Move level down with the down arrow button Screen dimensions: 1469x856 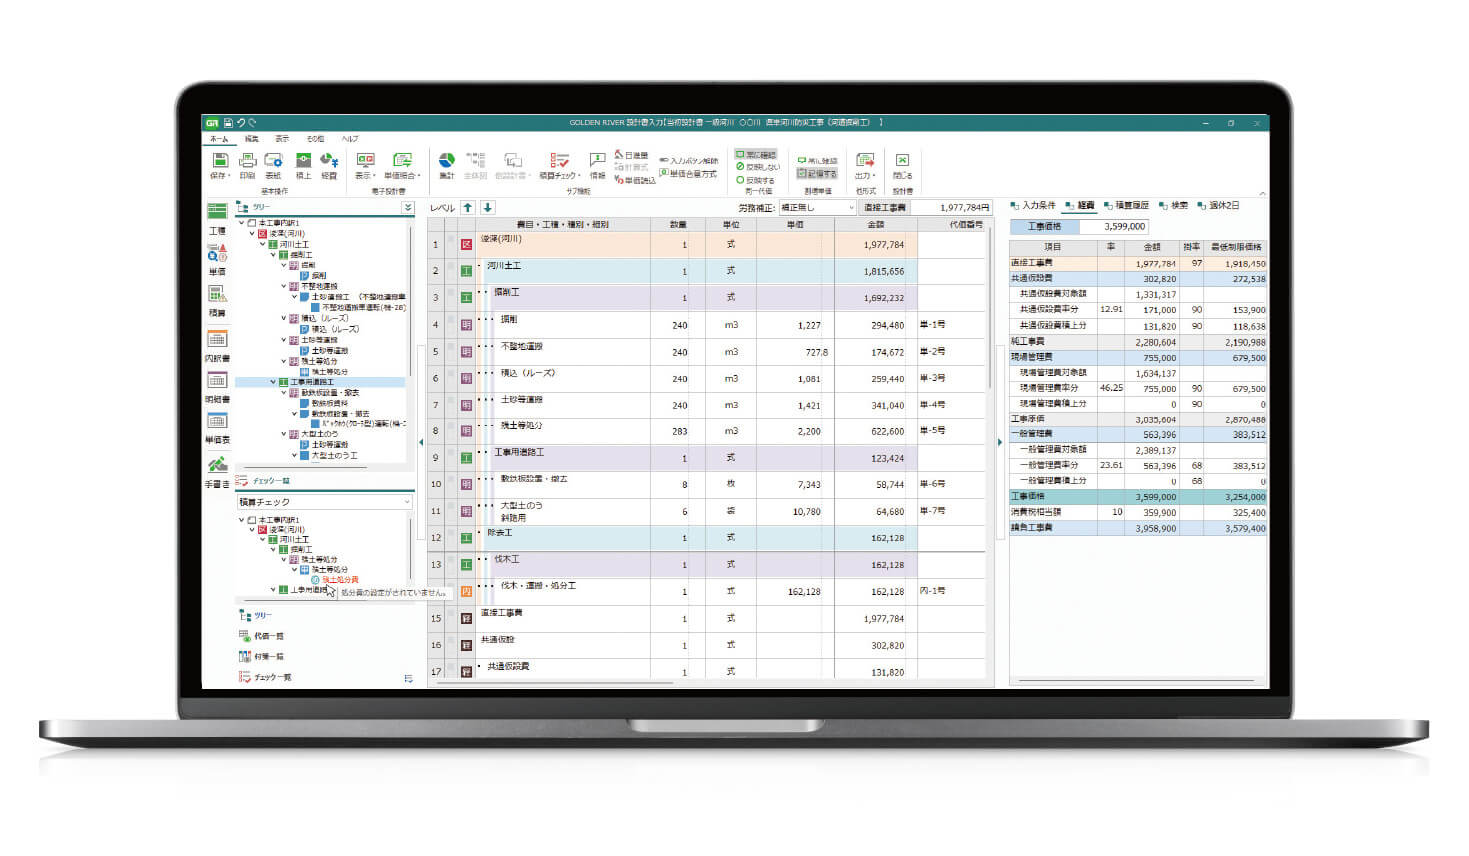[x=487, y=207]
